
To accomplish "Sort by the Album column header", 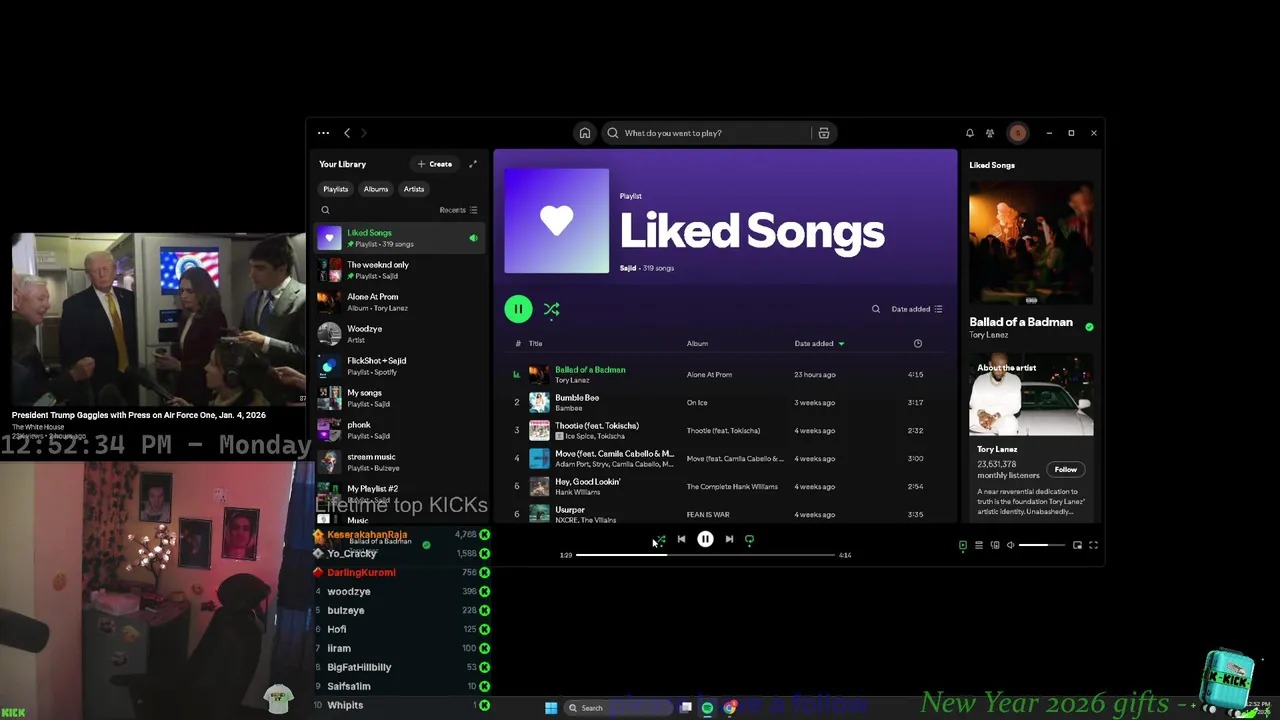I will pyautogui.click(x=697, y=343).
